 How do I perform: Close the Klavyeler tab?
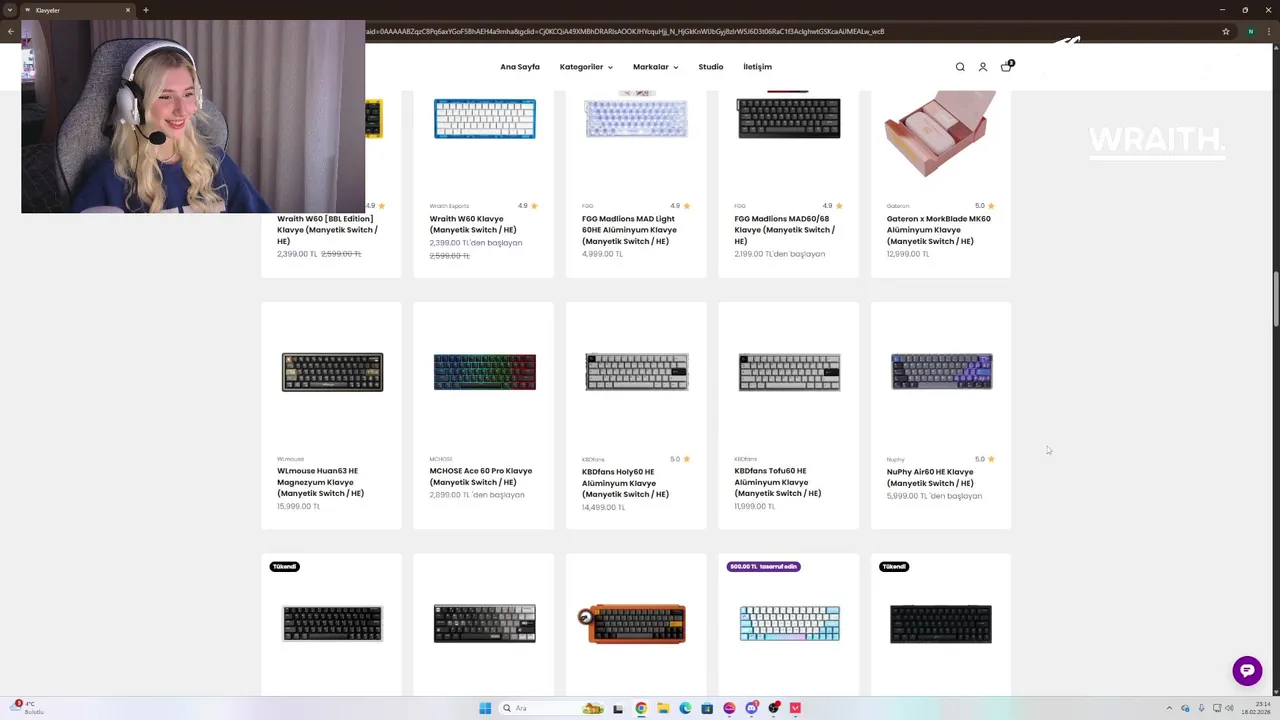tap(128, 10)
